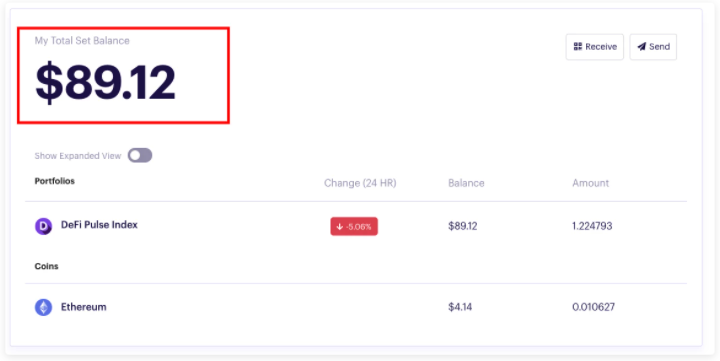This screenshot has width=720, height=361.
Task: Click the down arrow in the red change badge
Action: pyautogui.click(x=339, y=226)
